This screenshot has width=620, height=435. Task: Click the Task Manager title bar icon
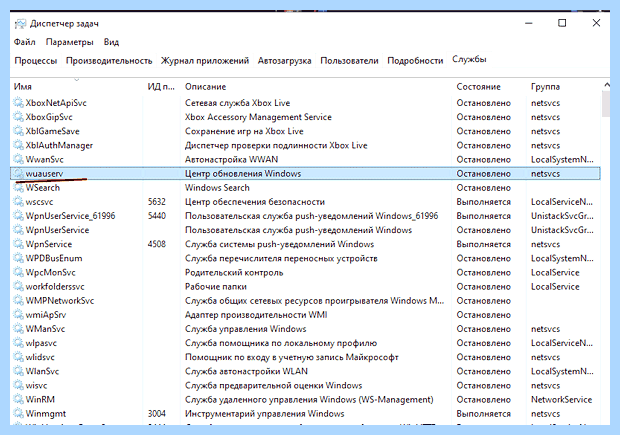[20, 24]
